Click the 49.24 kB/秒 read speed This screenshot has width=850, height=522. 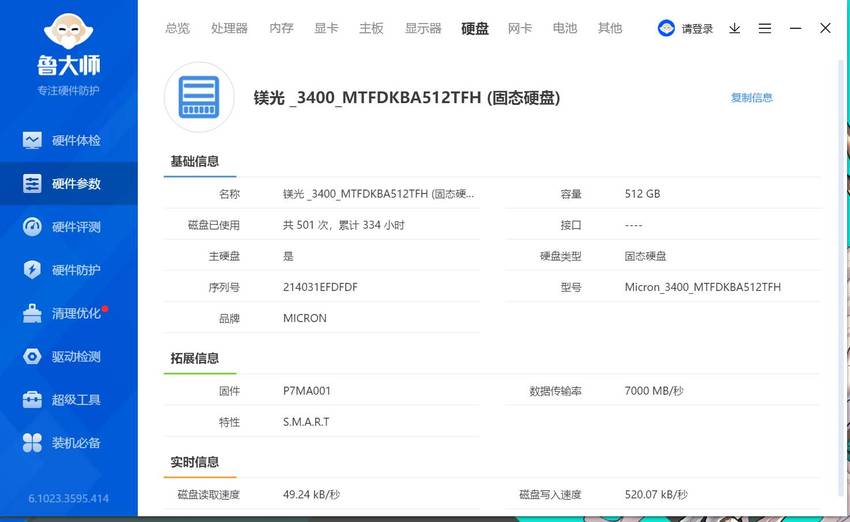(311, 494)
